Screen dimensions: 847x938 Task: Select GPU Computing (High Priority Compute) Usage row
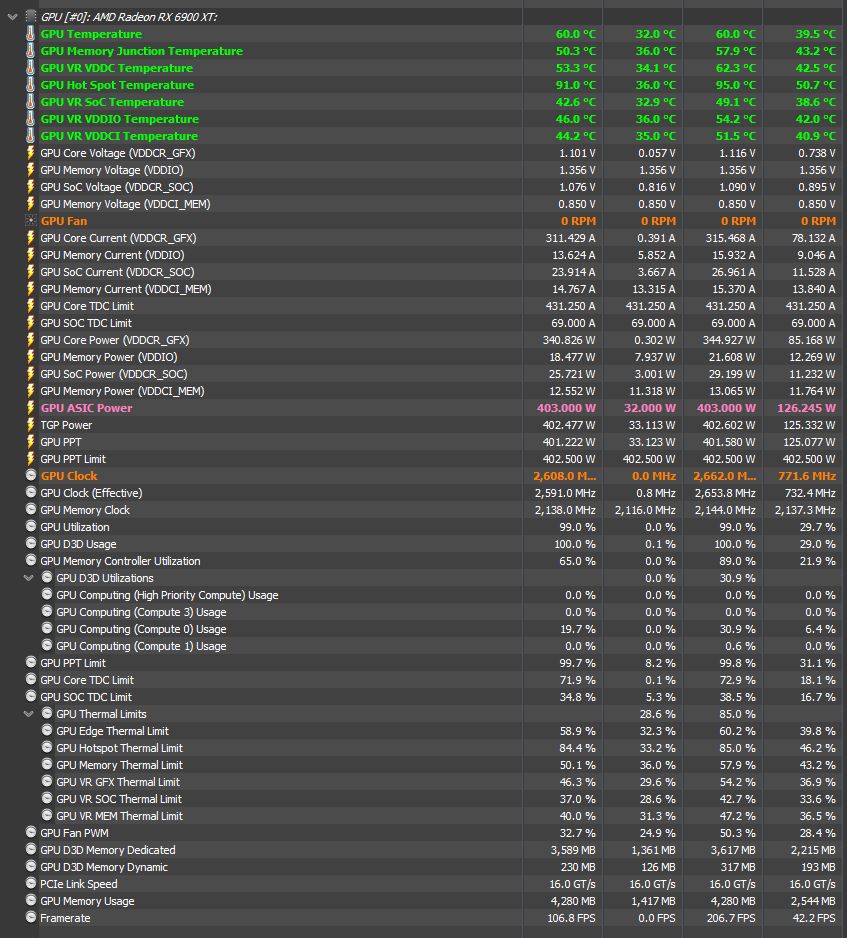click(167, 595)
